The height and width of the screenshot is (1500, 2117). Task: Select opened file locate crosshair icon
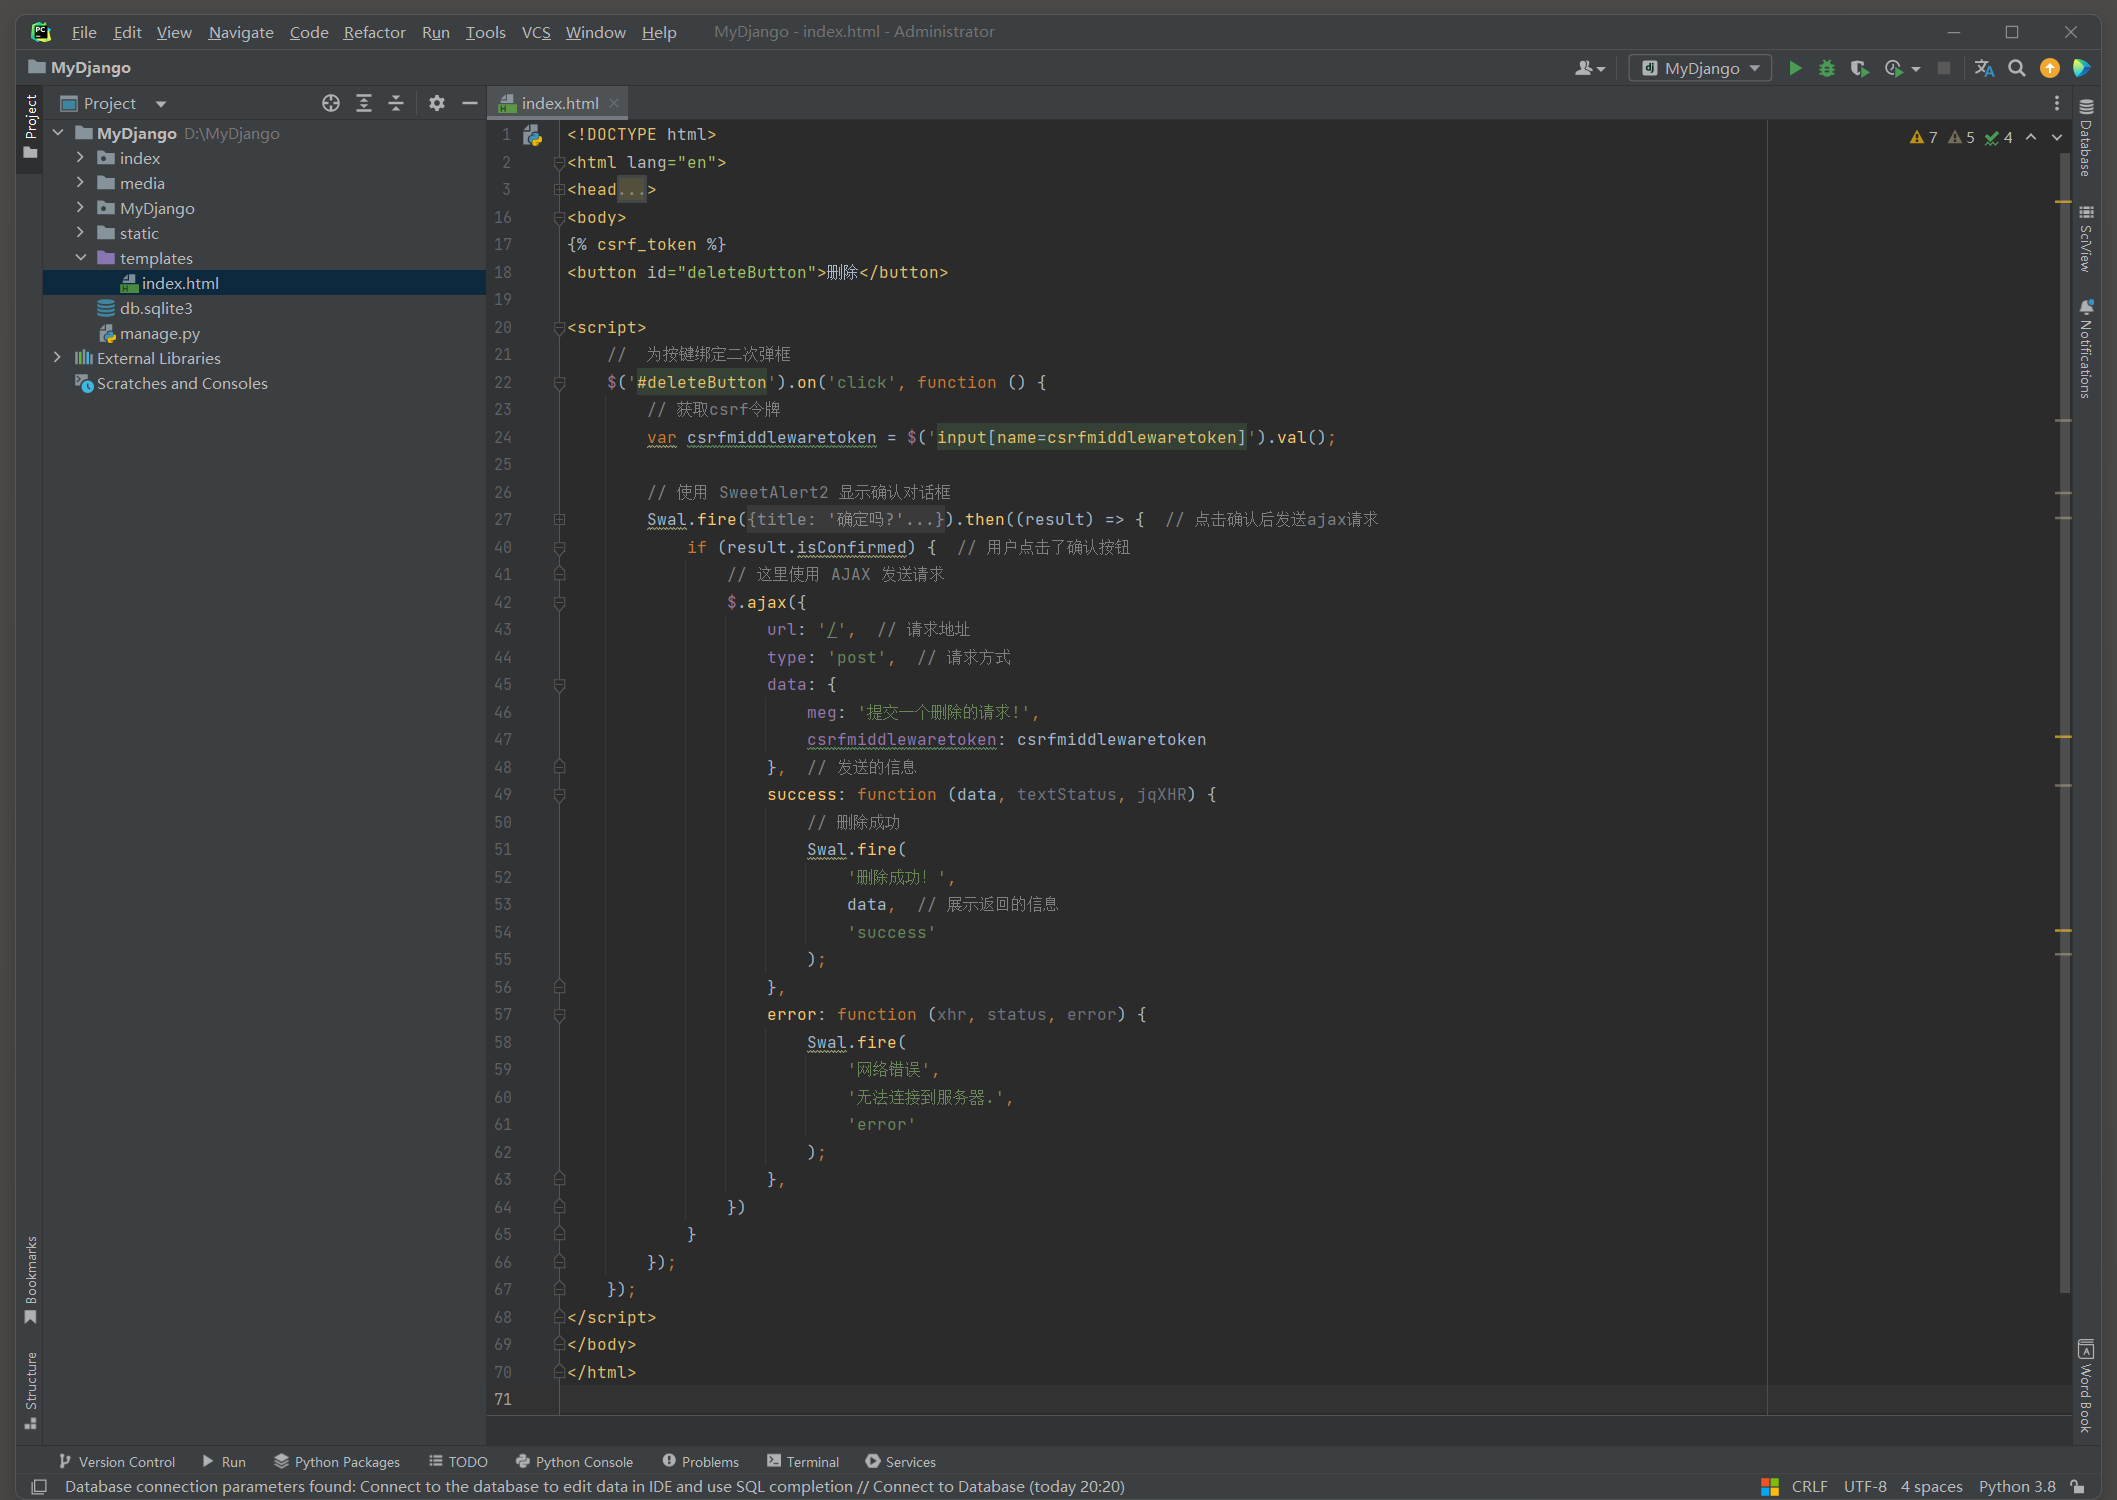click(331, 103)
